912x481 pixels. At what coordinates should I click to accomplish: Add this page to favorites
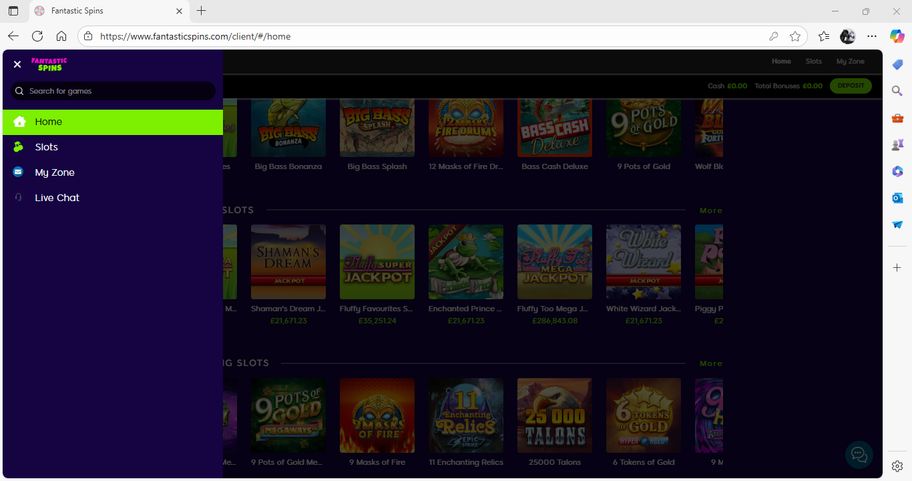tap(795, 36)
